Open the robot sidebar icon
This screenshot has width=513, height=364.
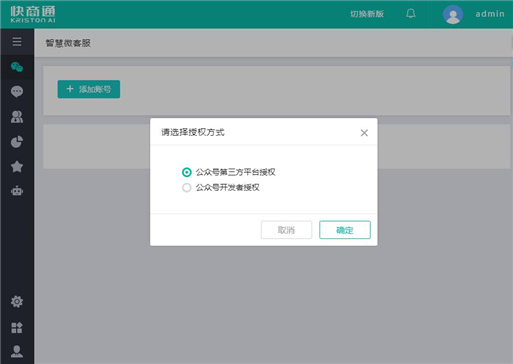pos(17,191)
